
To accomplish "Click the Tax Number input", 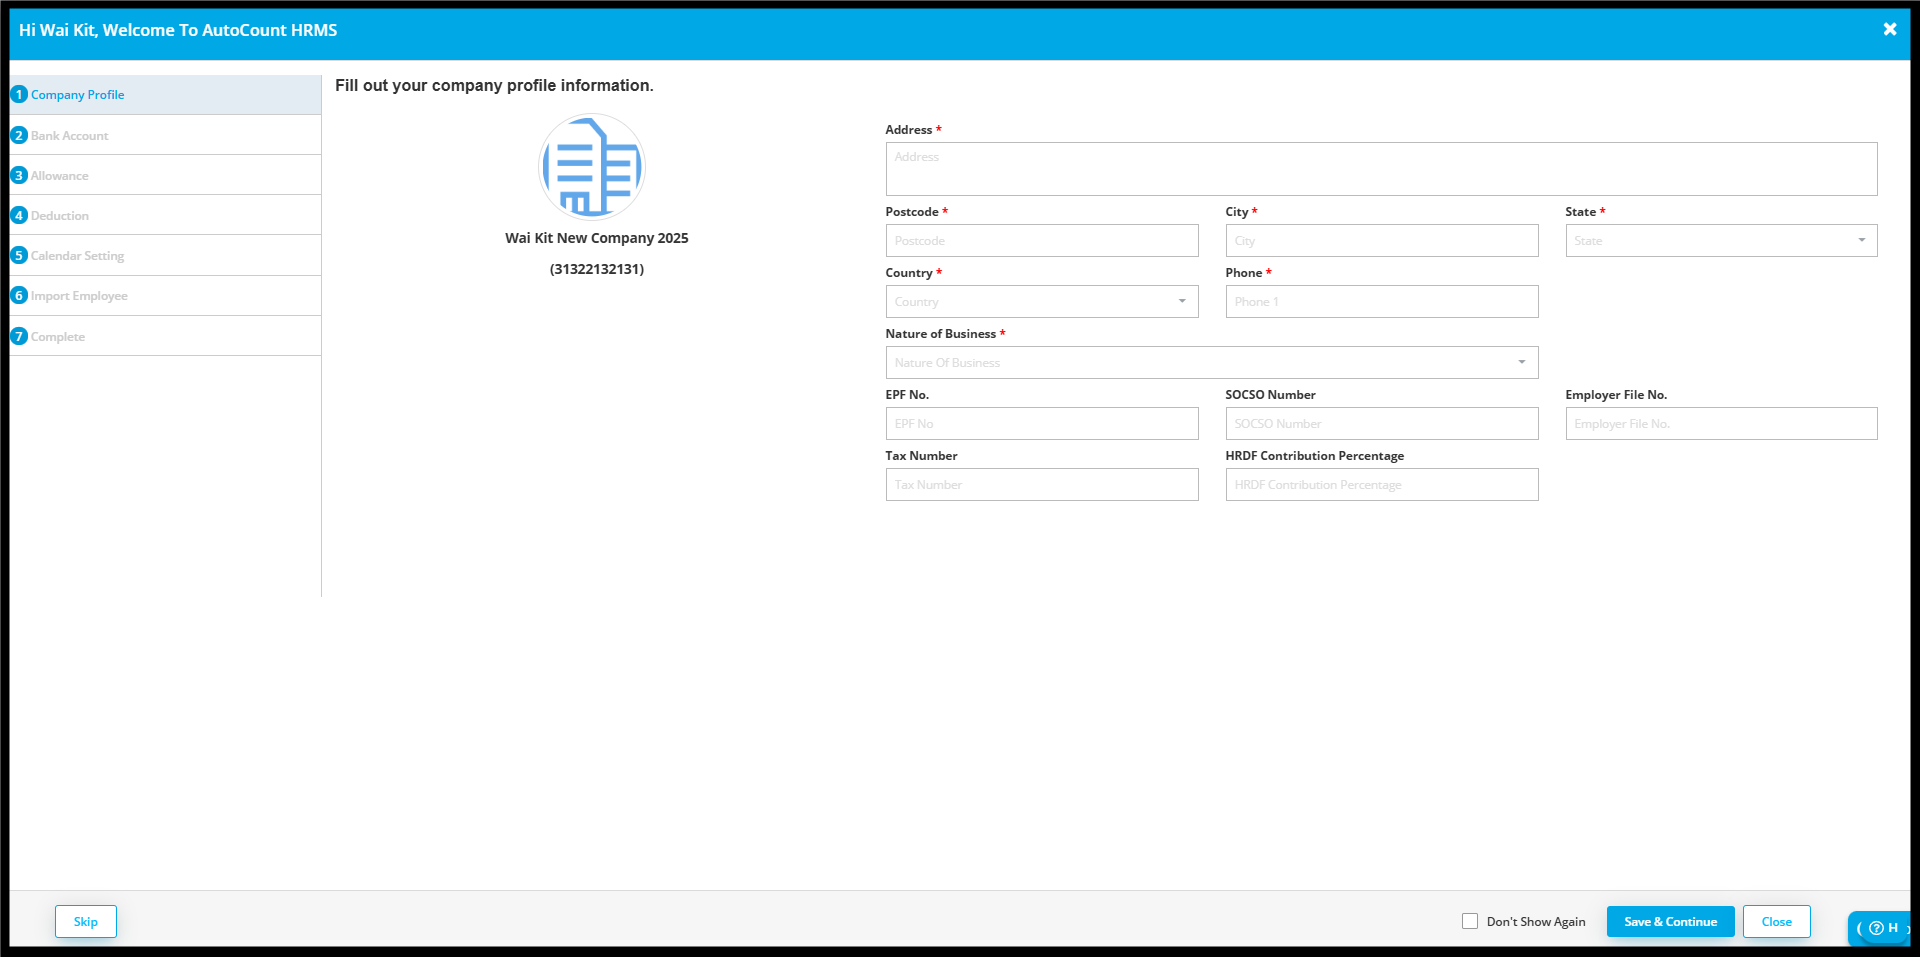I will (x=1042, y=484).
